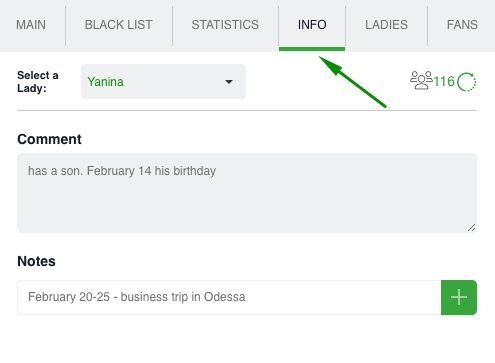Click the circular refresh icon beside 116
The image size is (495, 363).
467,82
